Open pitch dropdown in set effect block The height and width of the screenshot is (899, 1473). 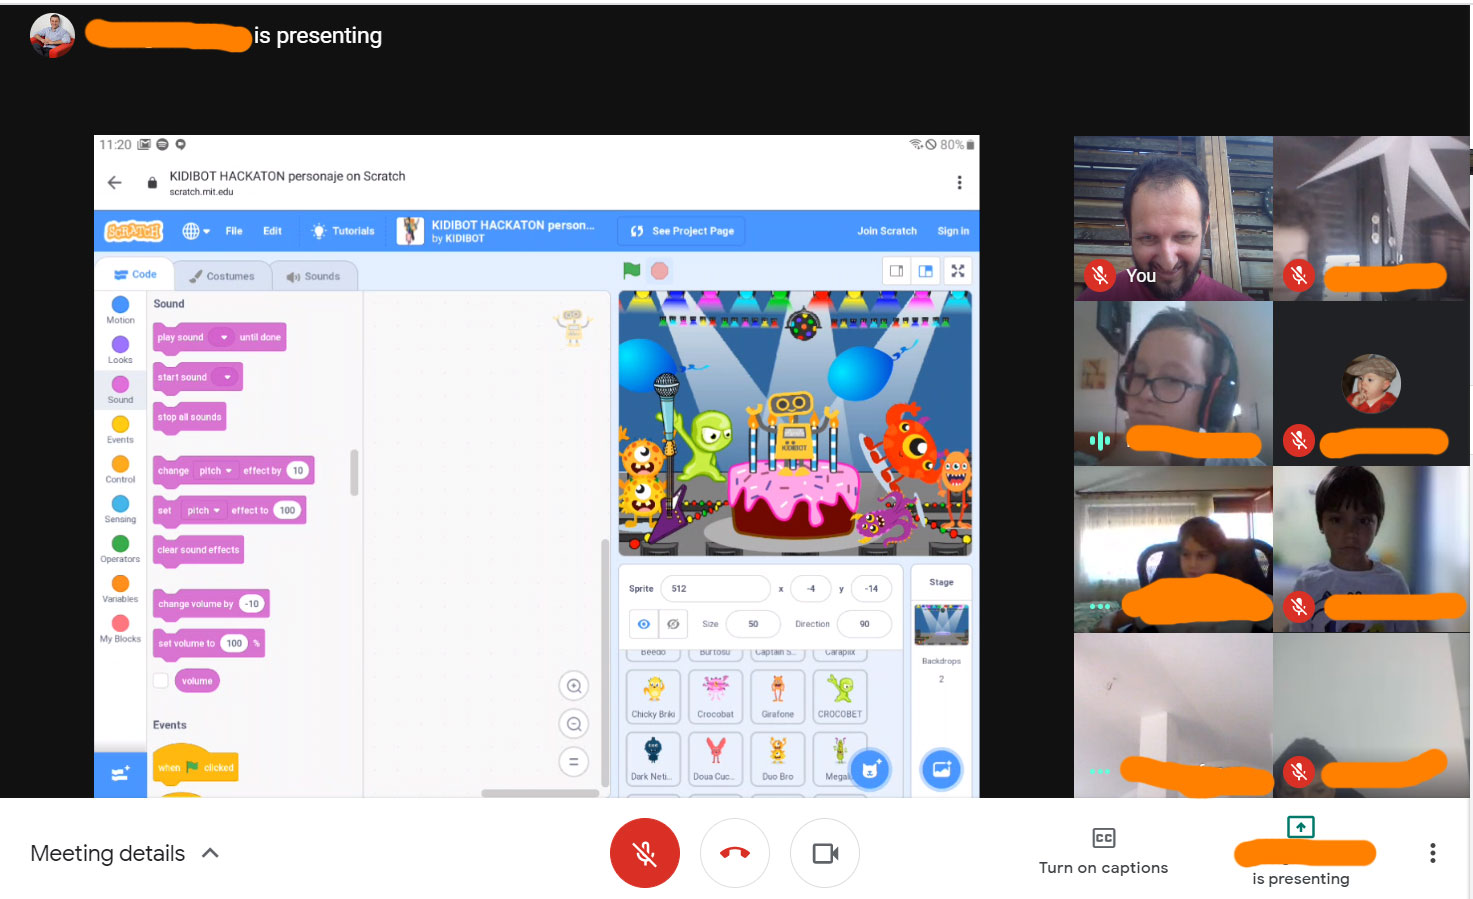click(204, 511)
